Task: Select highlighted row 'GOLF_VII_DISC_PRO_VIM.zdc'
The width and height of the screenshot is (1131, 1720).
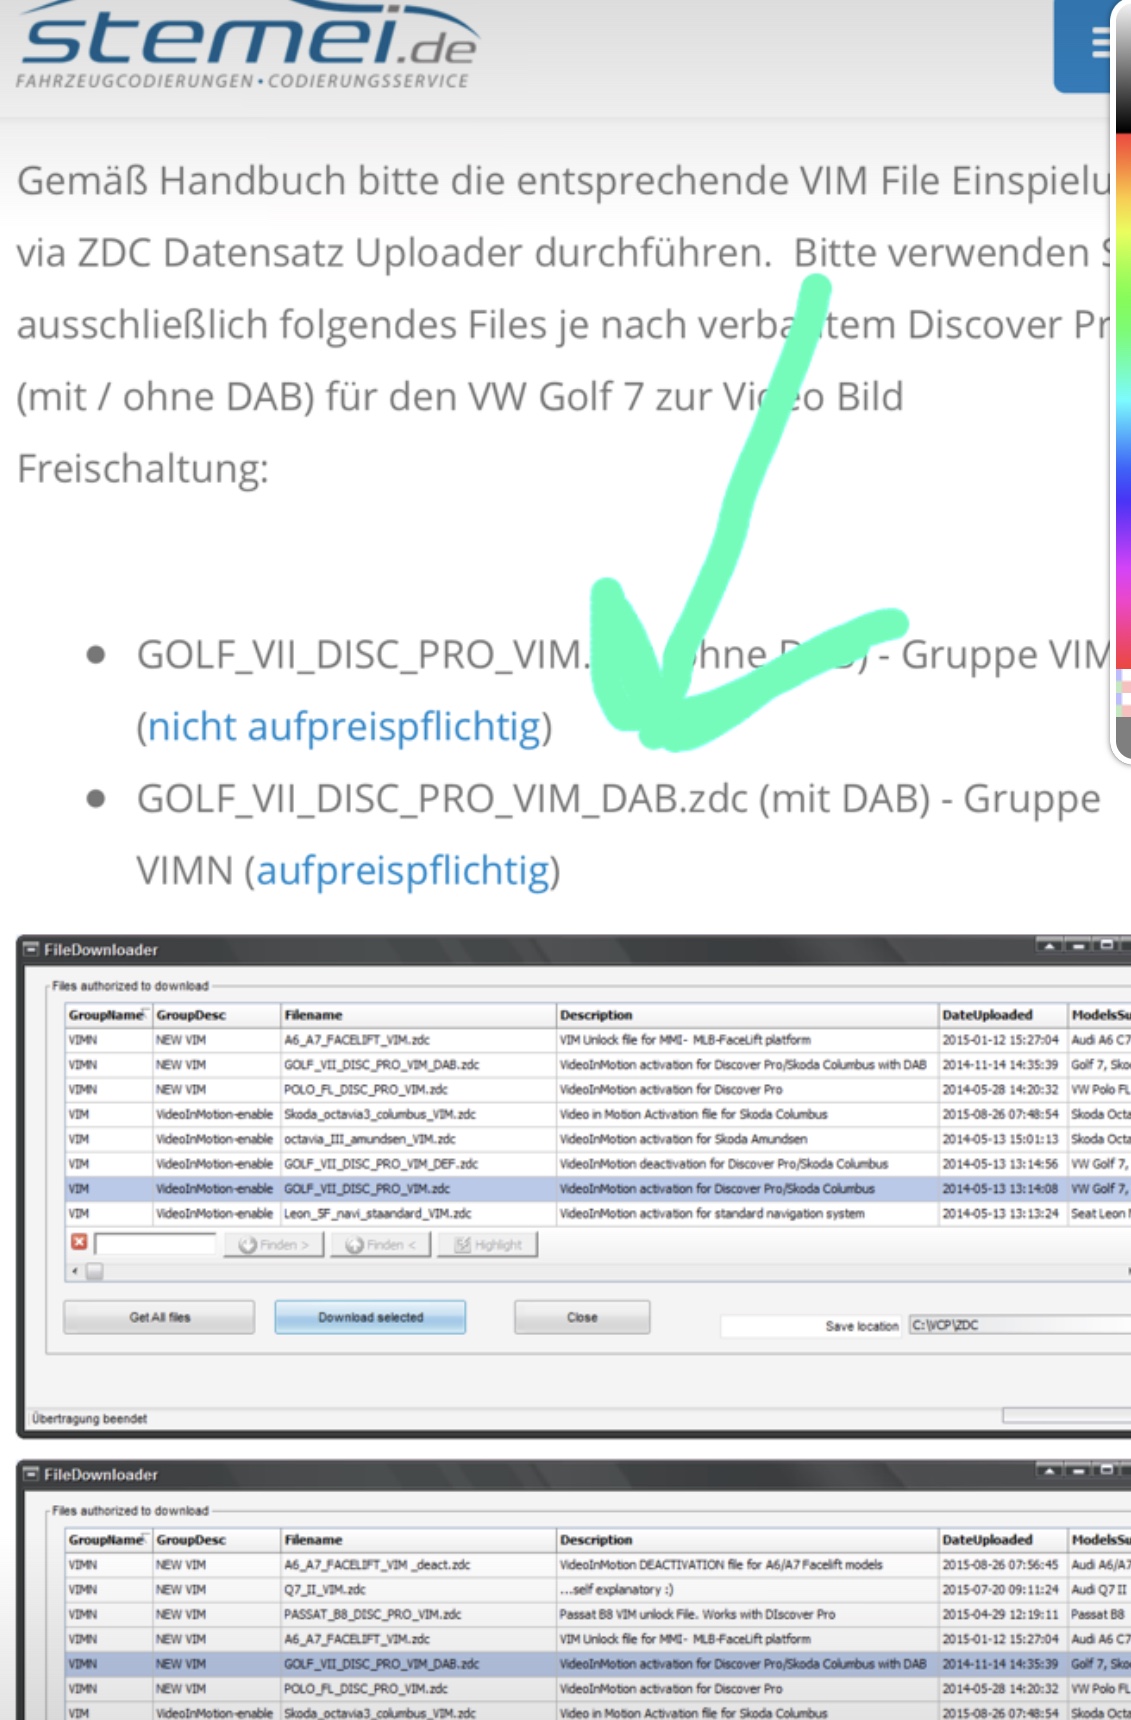Action: click(x=598, y=1189)
